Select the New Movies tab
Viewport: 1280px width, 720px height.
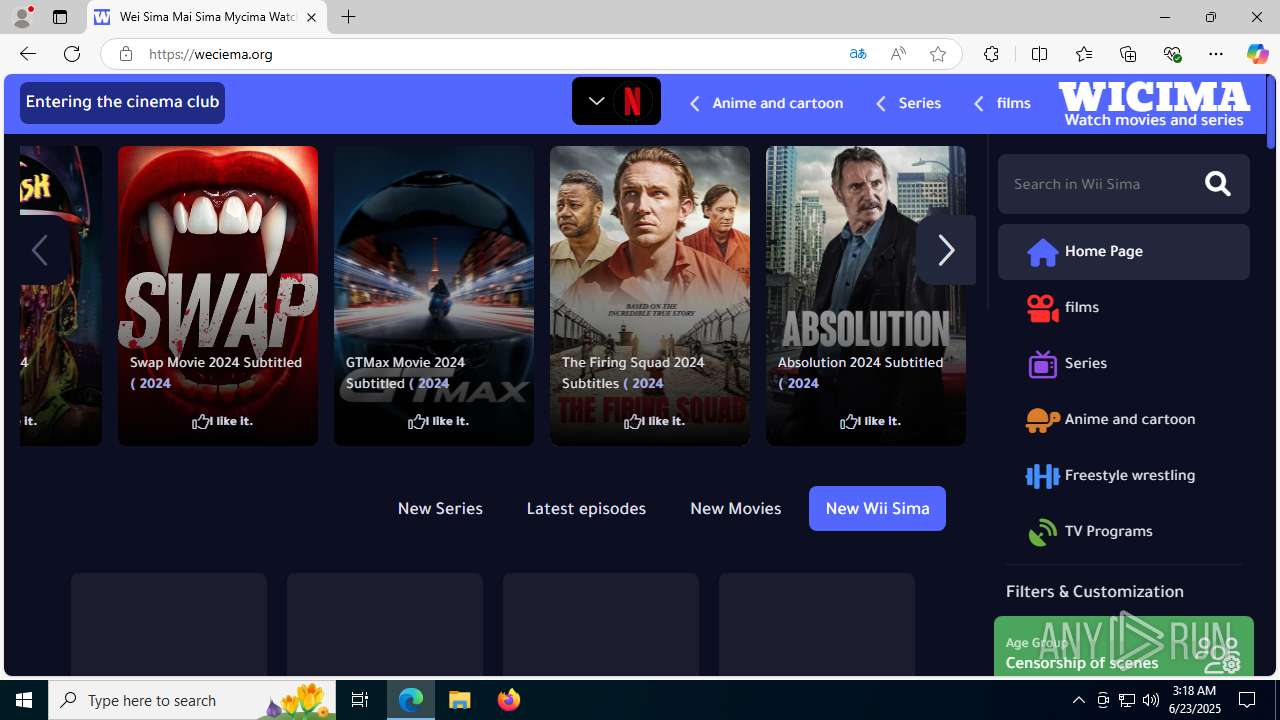click(x=735, y=508)
